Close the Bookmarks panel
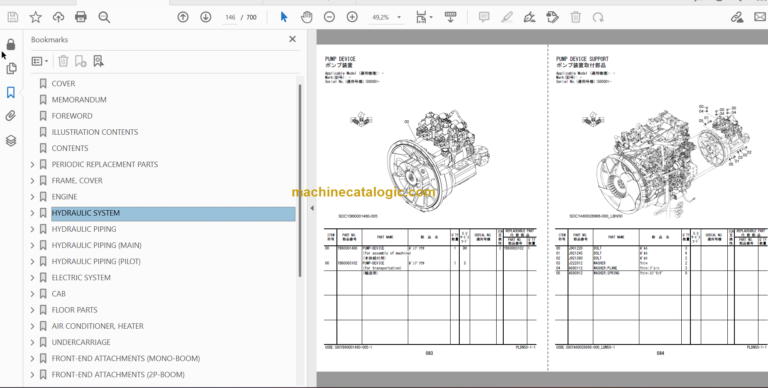 coord(292,39)
